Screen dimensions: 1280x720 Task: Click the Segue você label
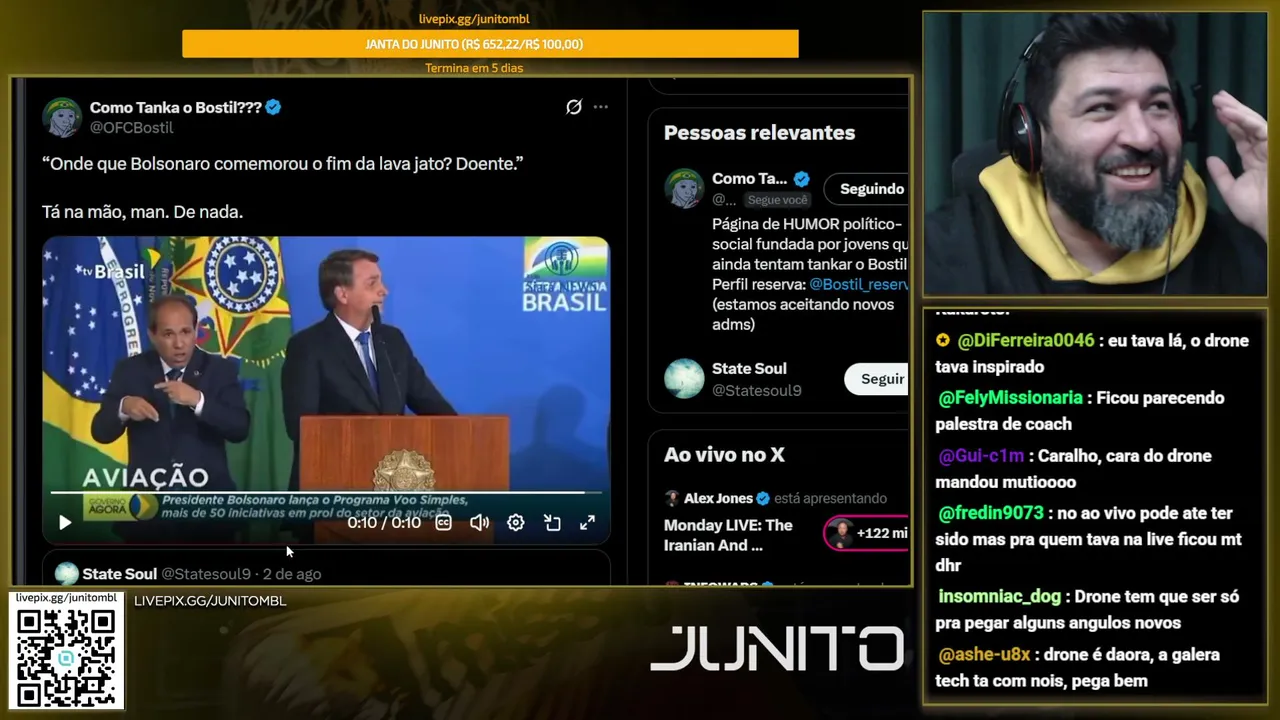[778, 200]
